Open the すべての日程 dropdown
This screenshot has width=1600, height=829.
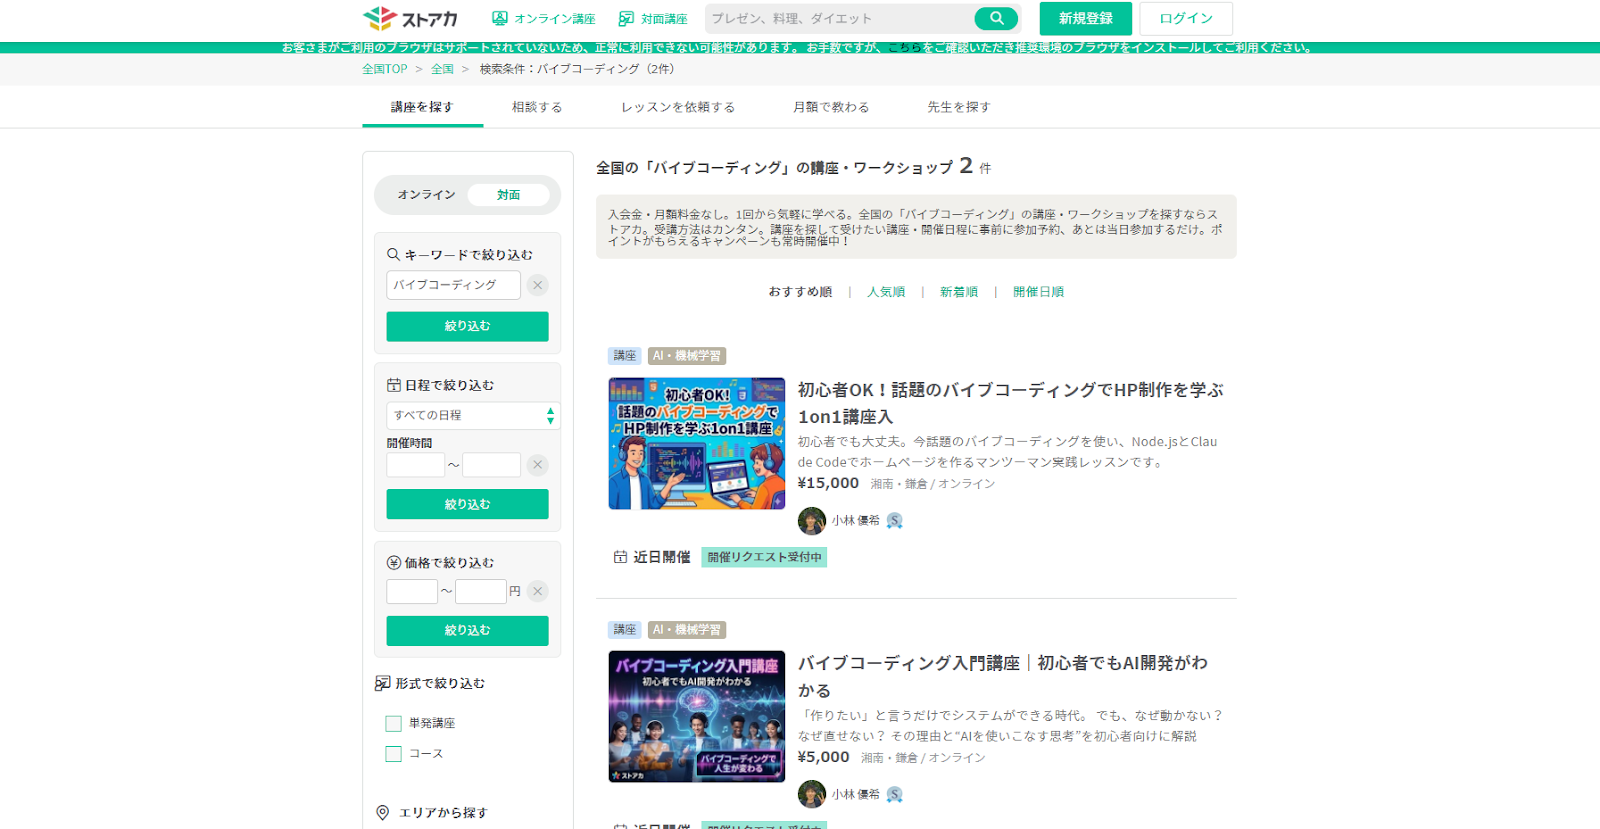coord(473,415)
